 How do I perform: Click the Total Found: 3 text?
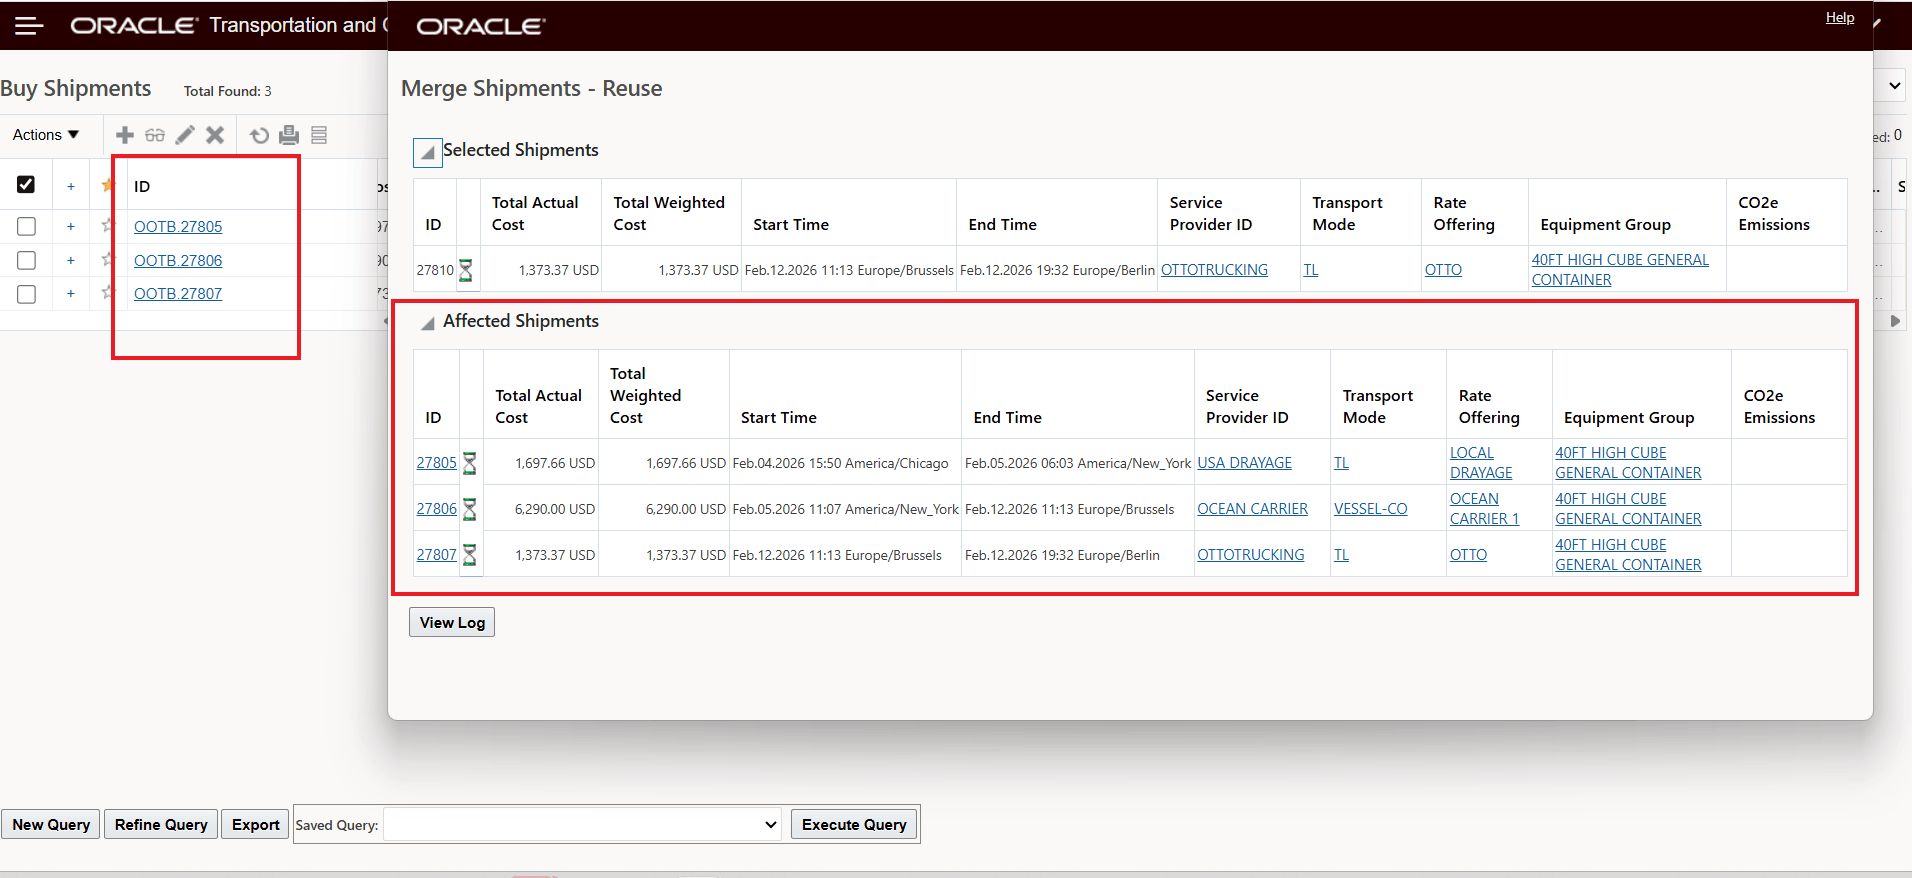(228, 91)
